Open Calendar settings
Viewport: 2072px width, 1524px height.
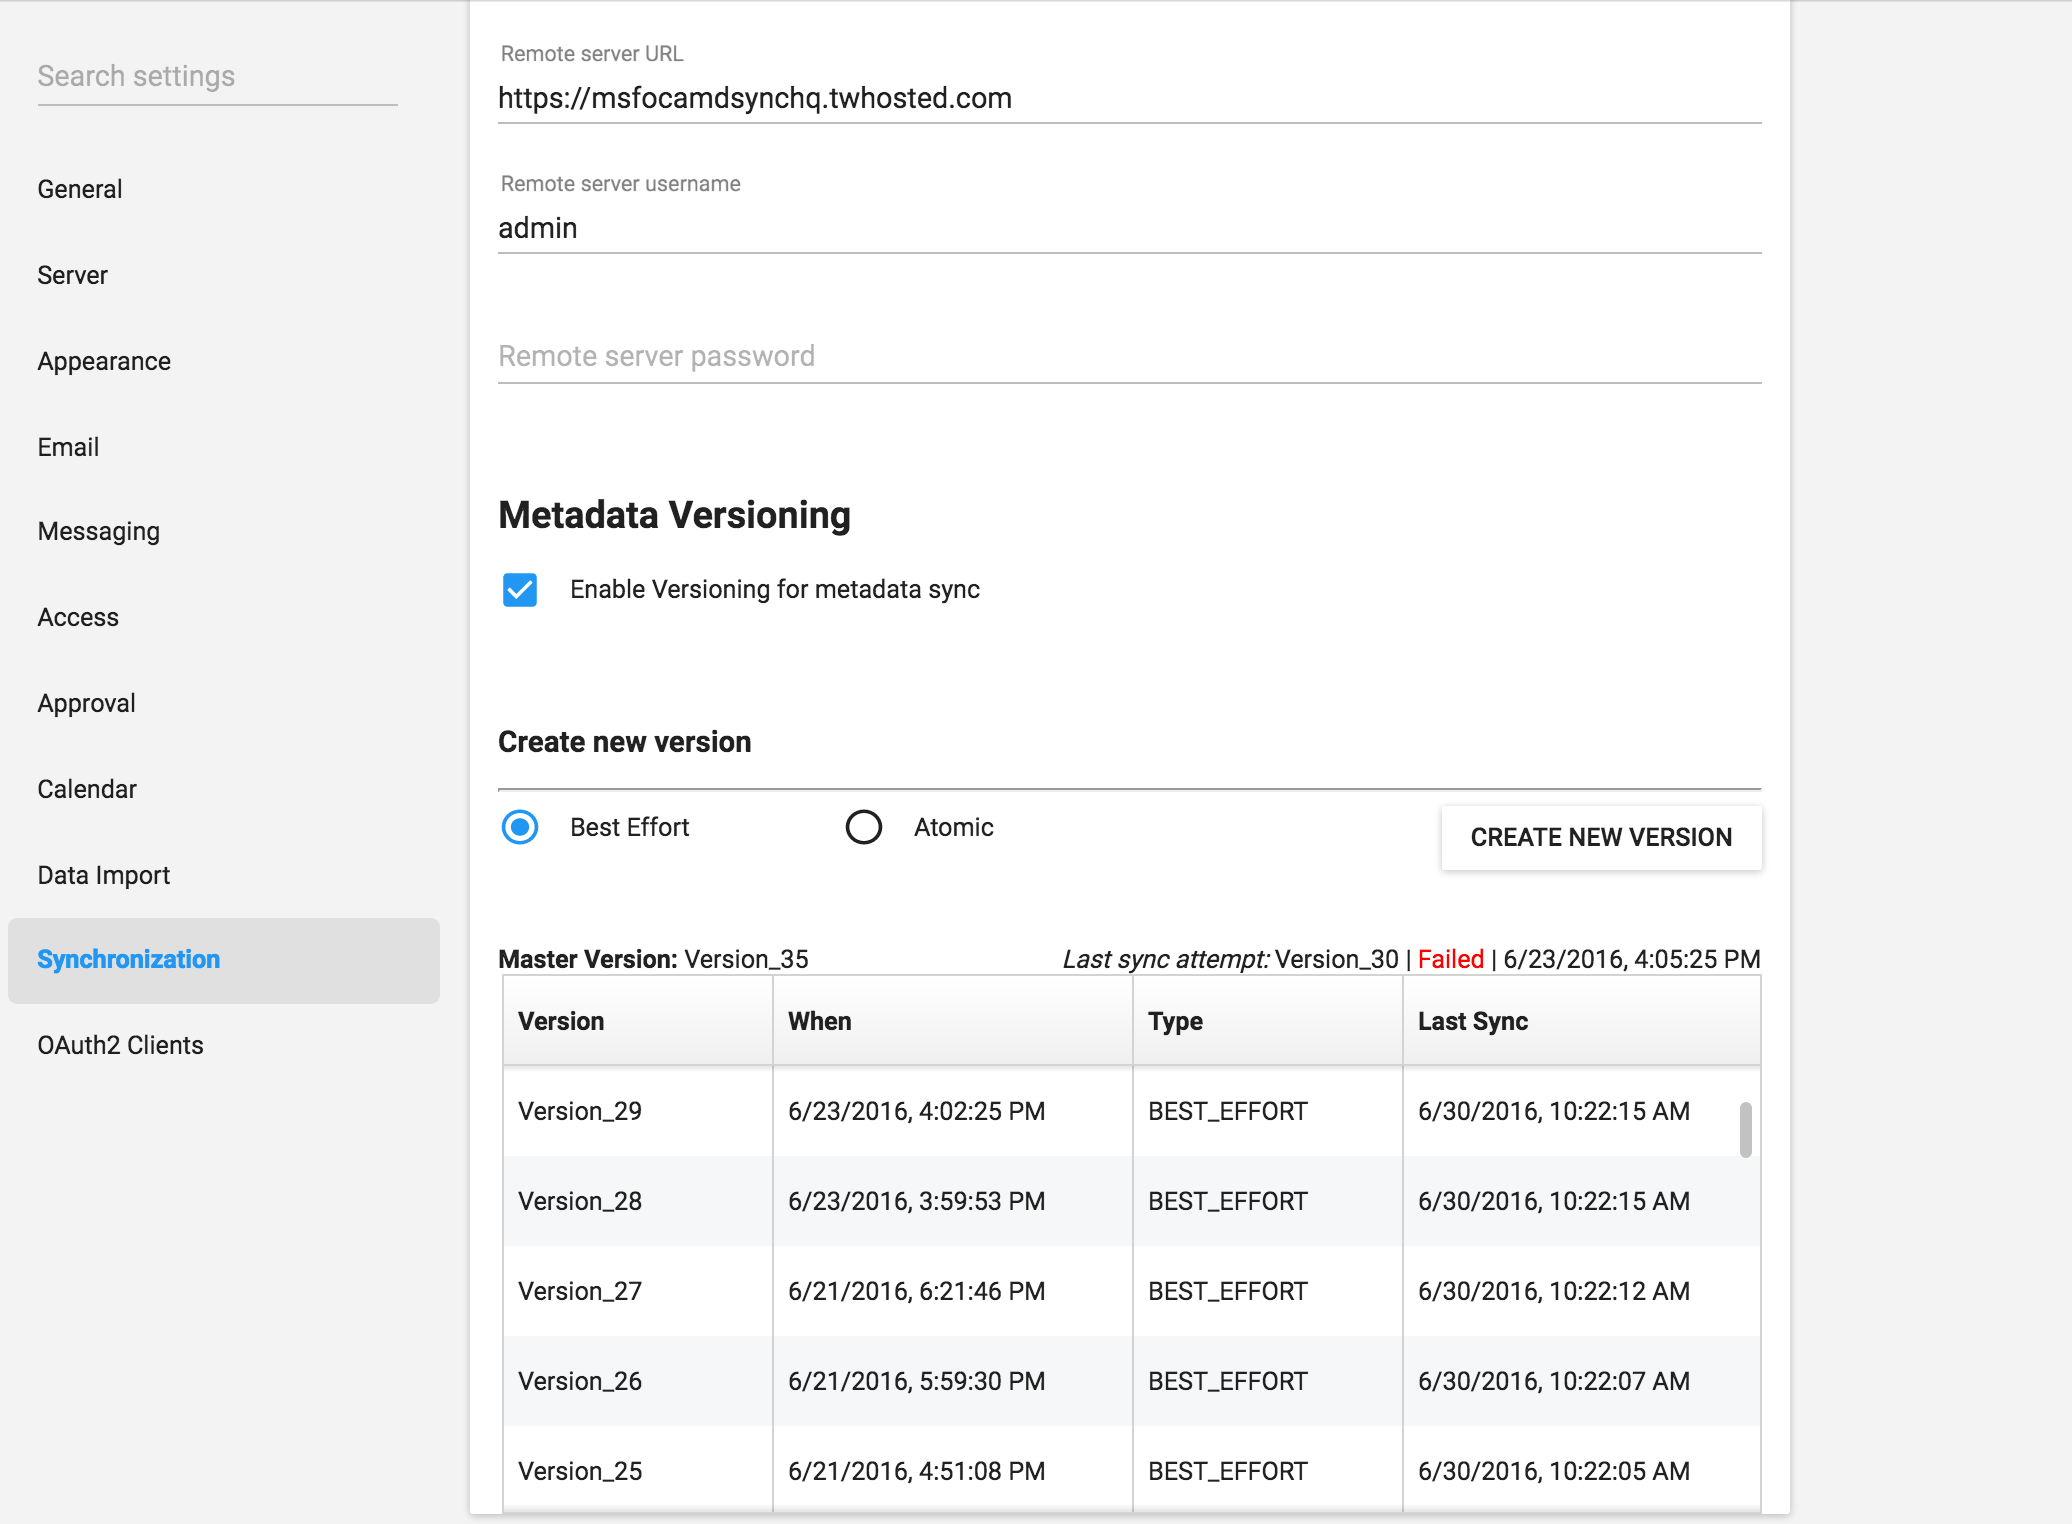(x=87, y=789)
